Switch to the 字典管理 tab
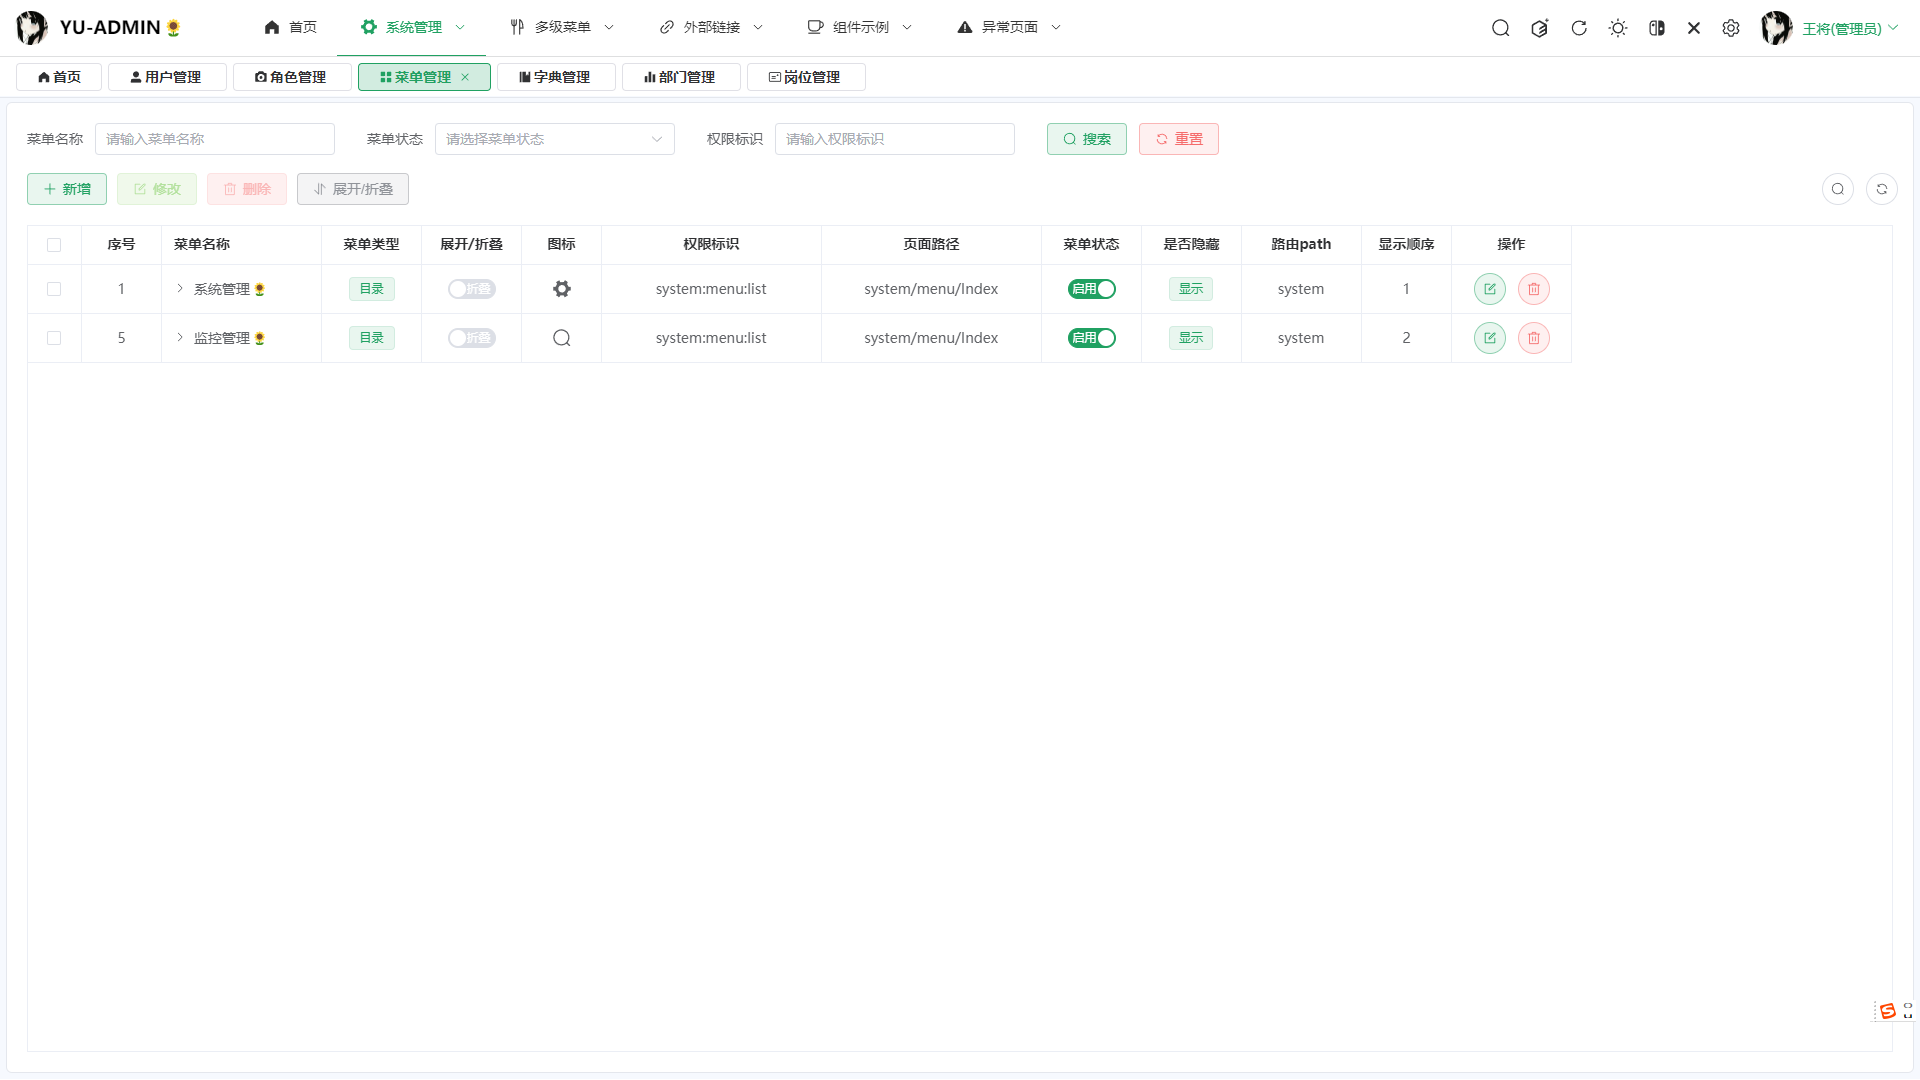Viewport: 1920px width, 1080px height. point(556,76)
